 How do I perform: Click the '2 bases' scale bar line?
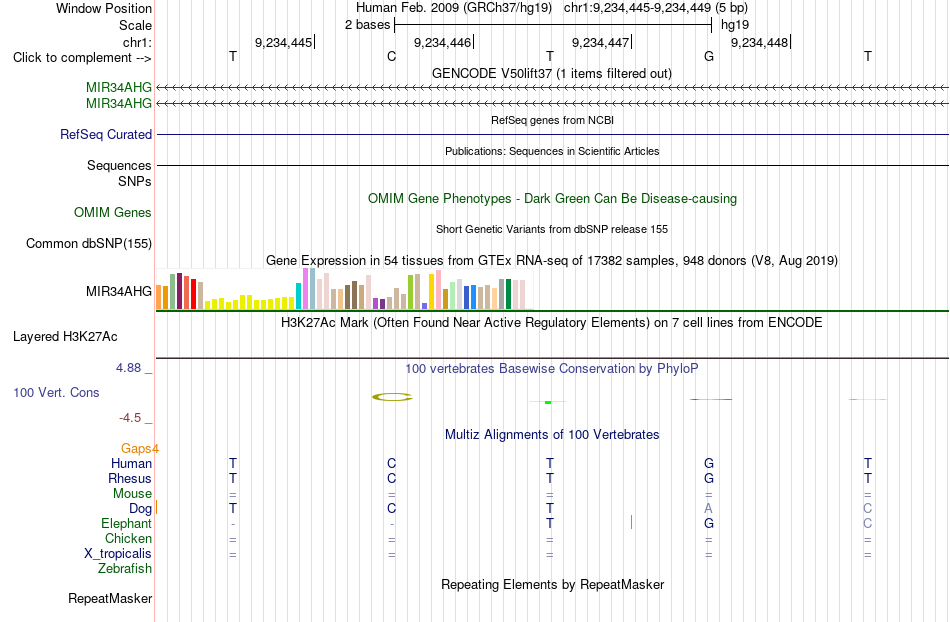pos(553,25)
